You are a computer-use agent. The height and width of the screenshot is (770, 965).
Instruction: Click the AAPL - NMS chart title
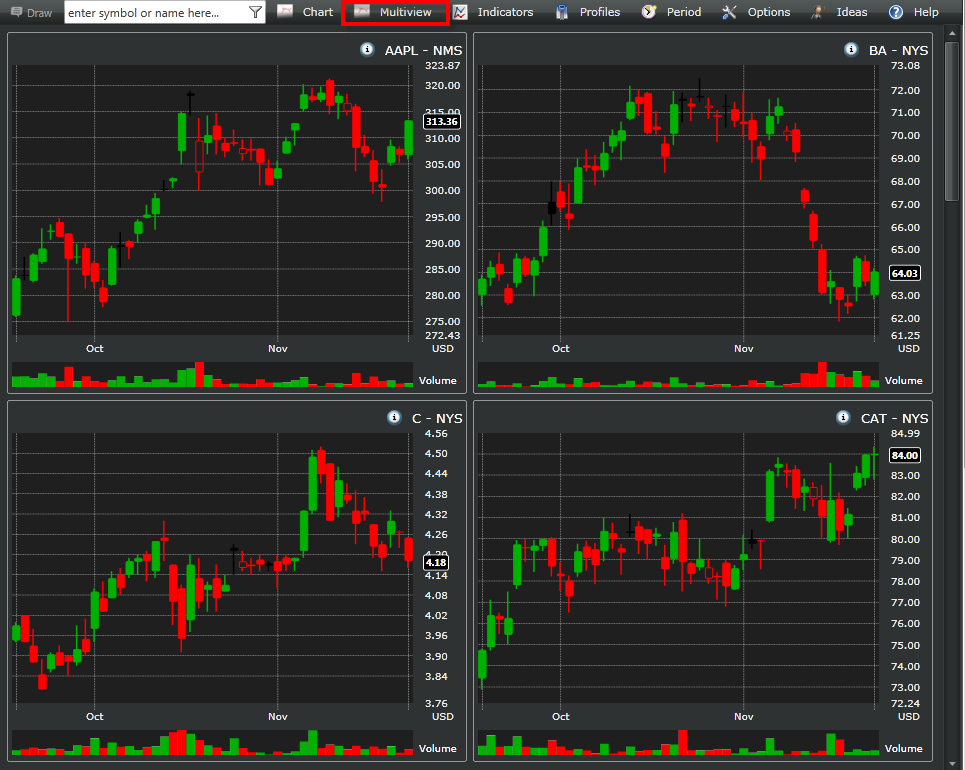pos(423,50)
